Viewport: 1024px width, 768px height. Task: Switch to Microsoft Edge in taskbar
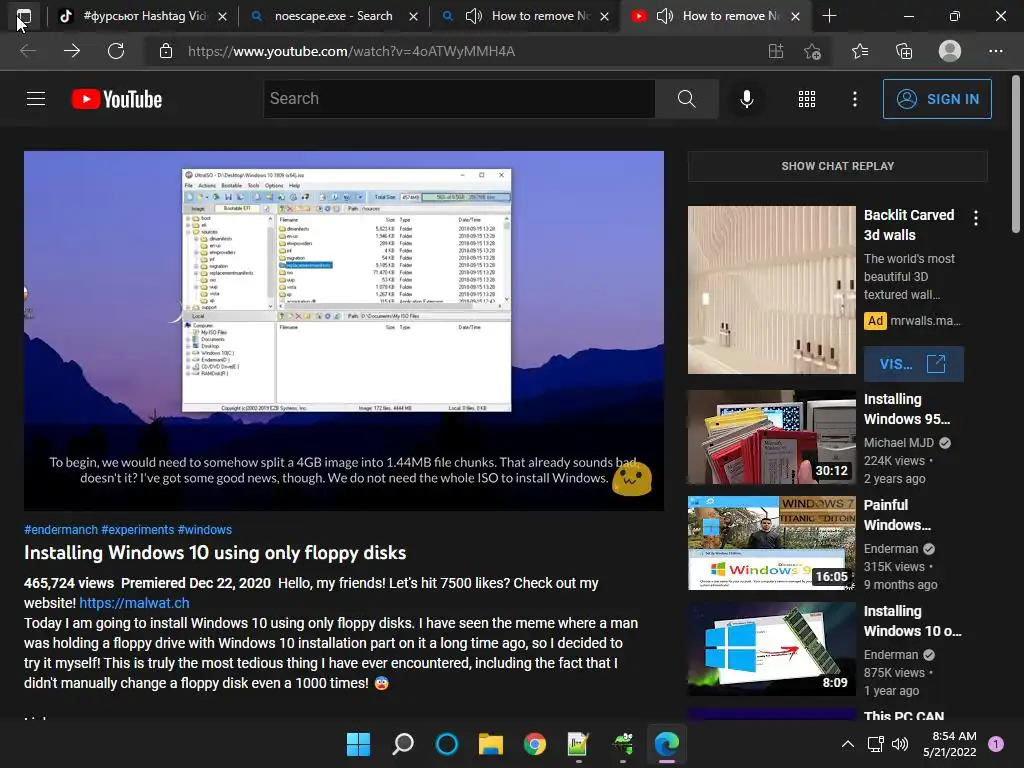[x=667, y=744]
